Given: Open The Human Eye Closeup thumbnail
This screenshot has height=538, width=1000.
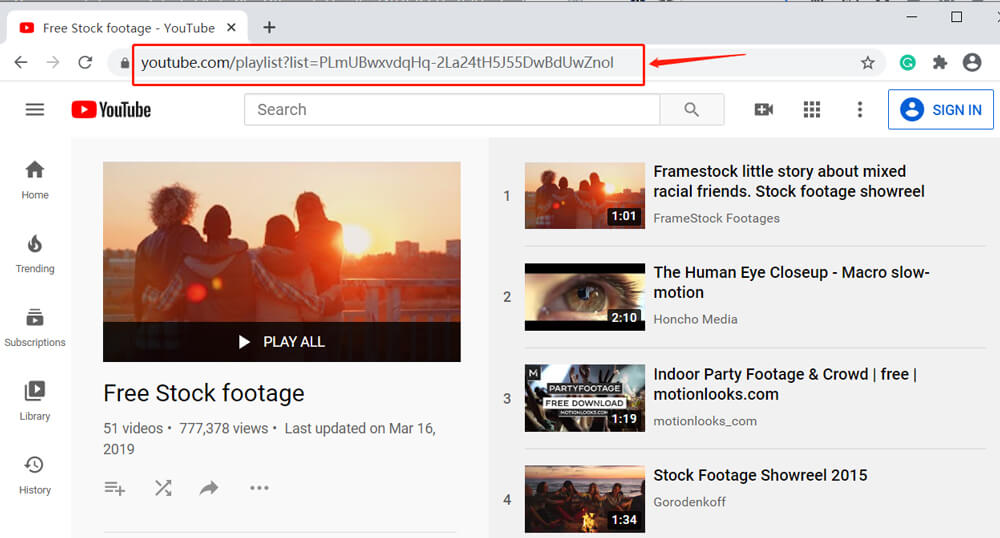Looking at the screenshot, I should click(x=585, y=297).
